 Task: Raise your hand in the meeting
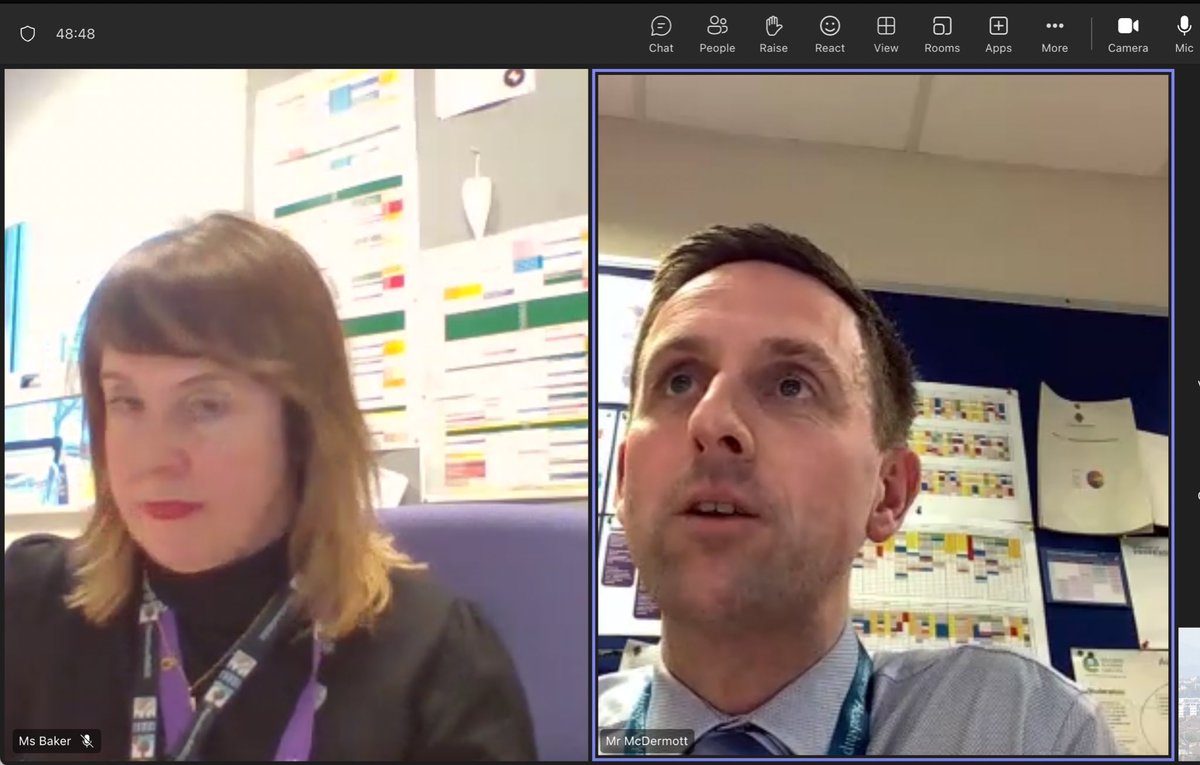(x=773, y=34)
